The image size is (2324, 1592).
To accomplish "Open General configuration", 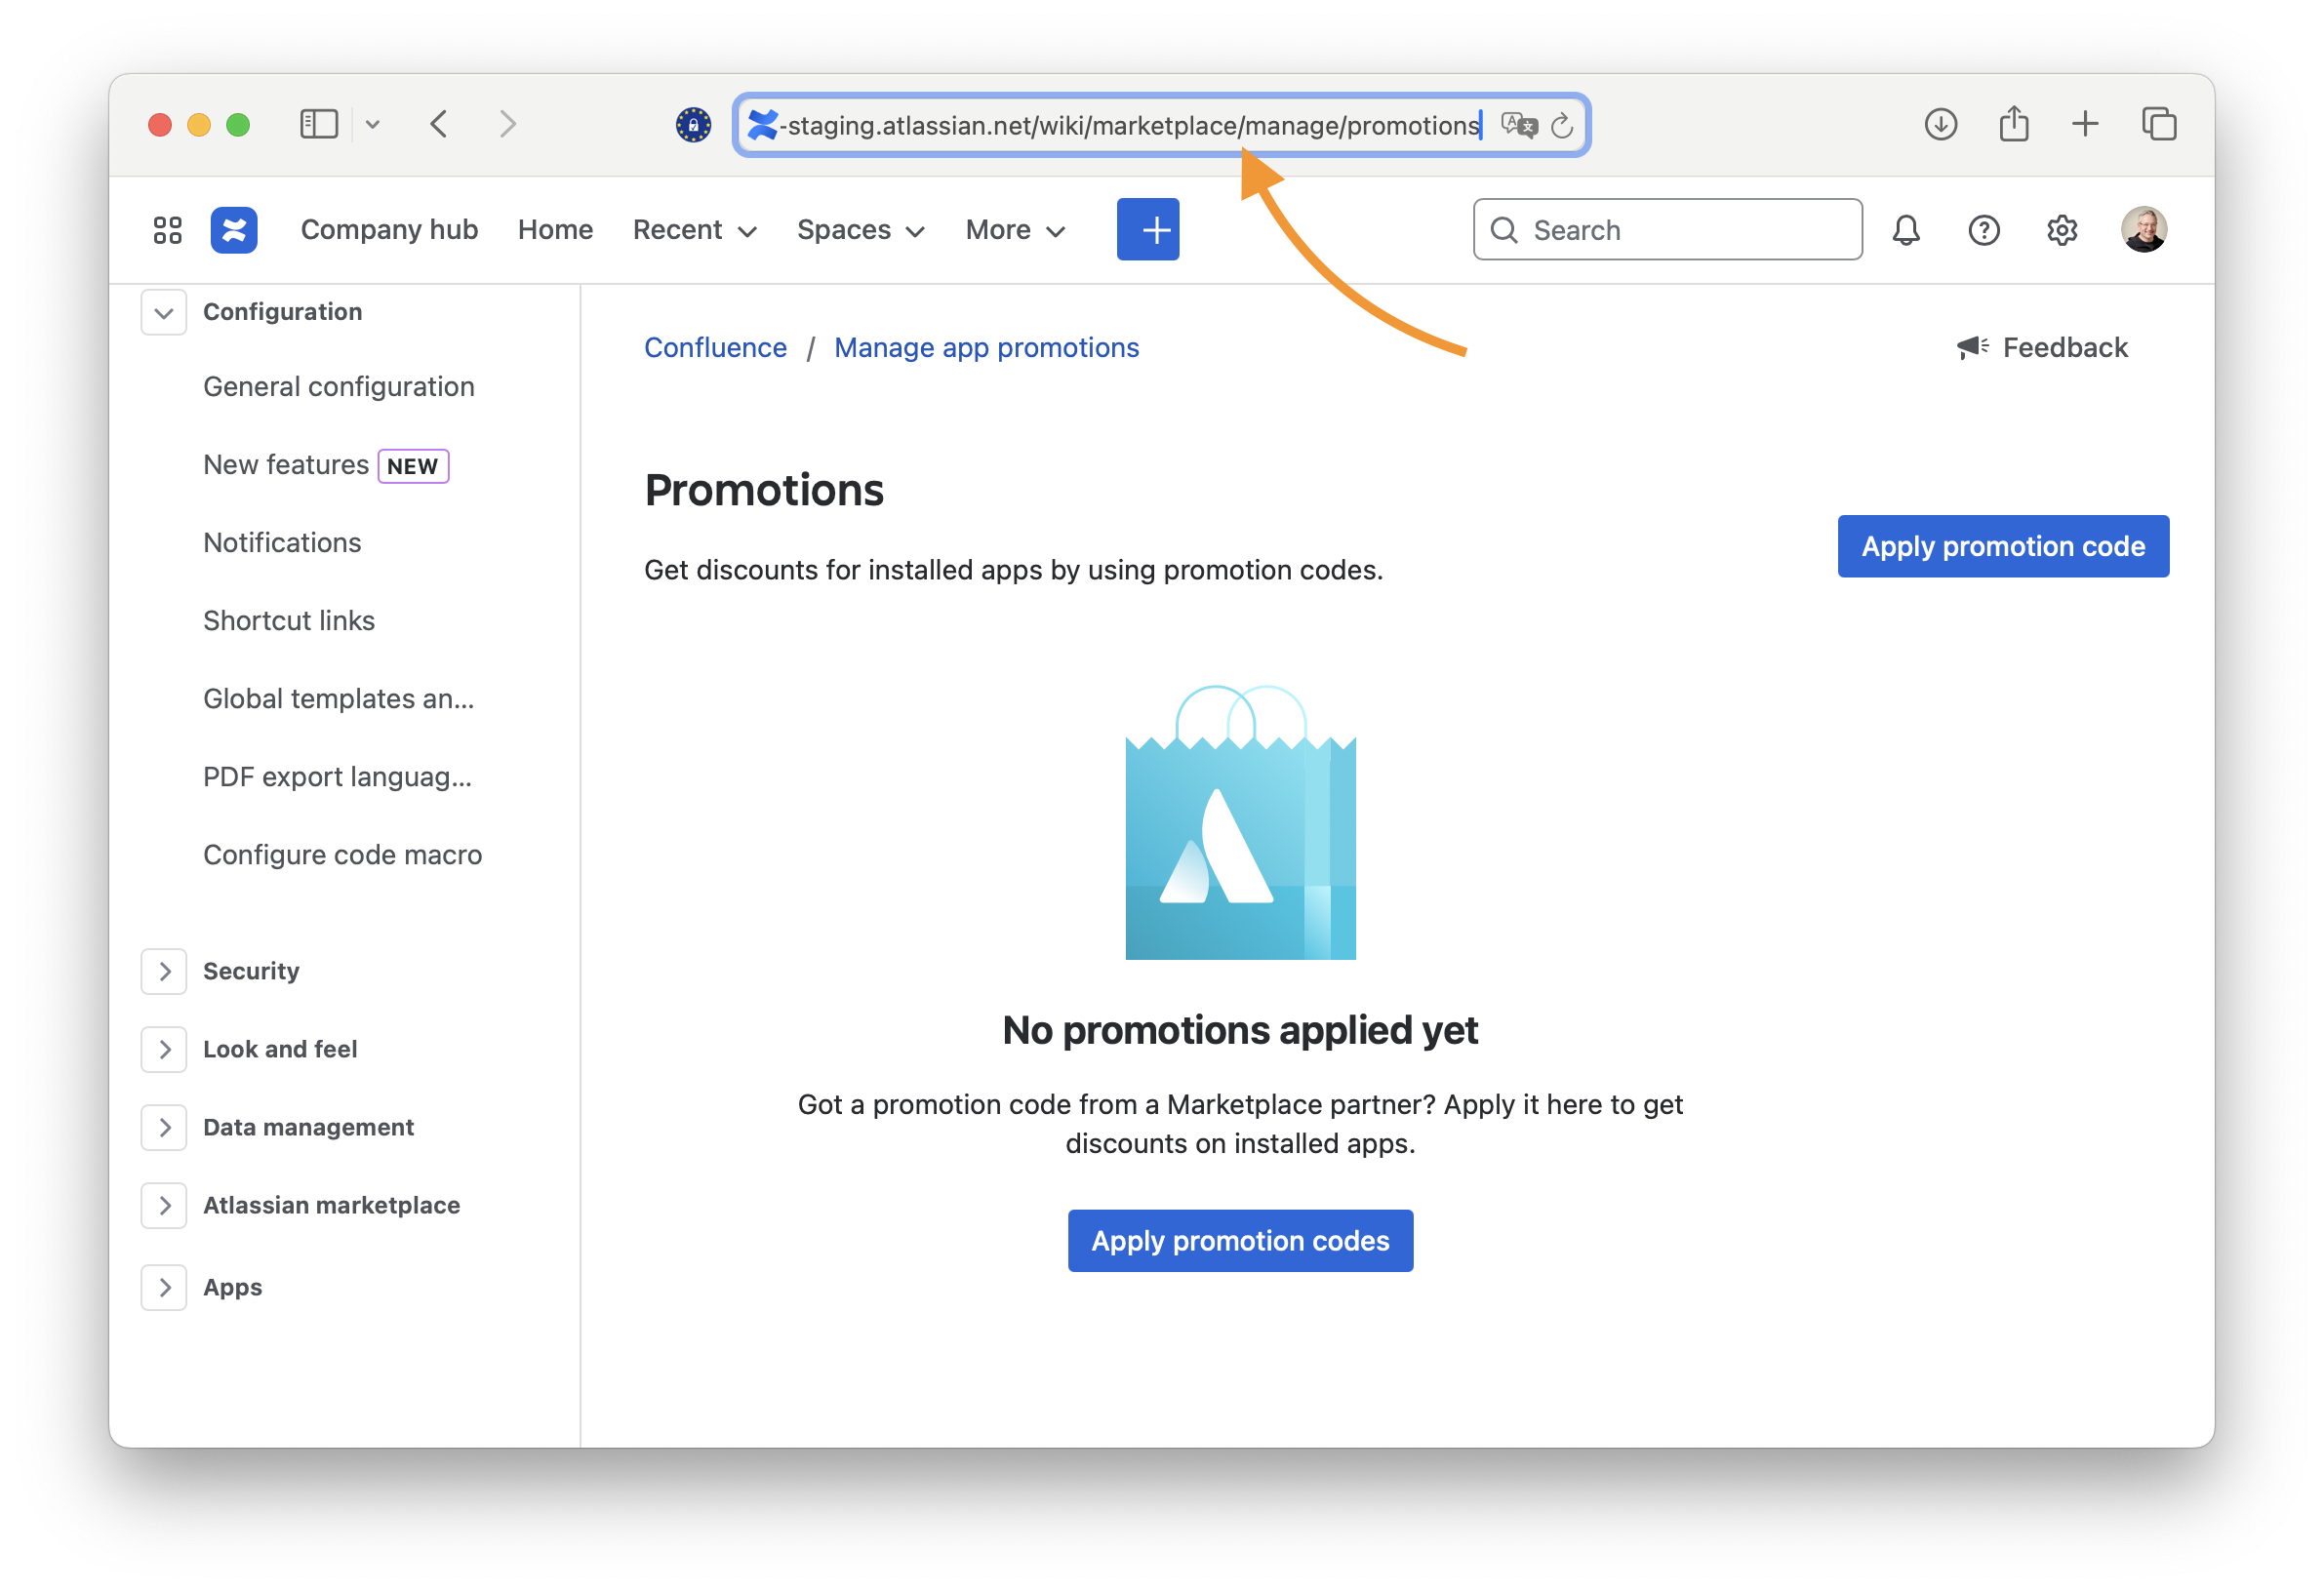I will pyautogui.click(x=339, y=387).
